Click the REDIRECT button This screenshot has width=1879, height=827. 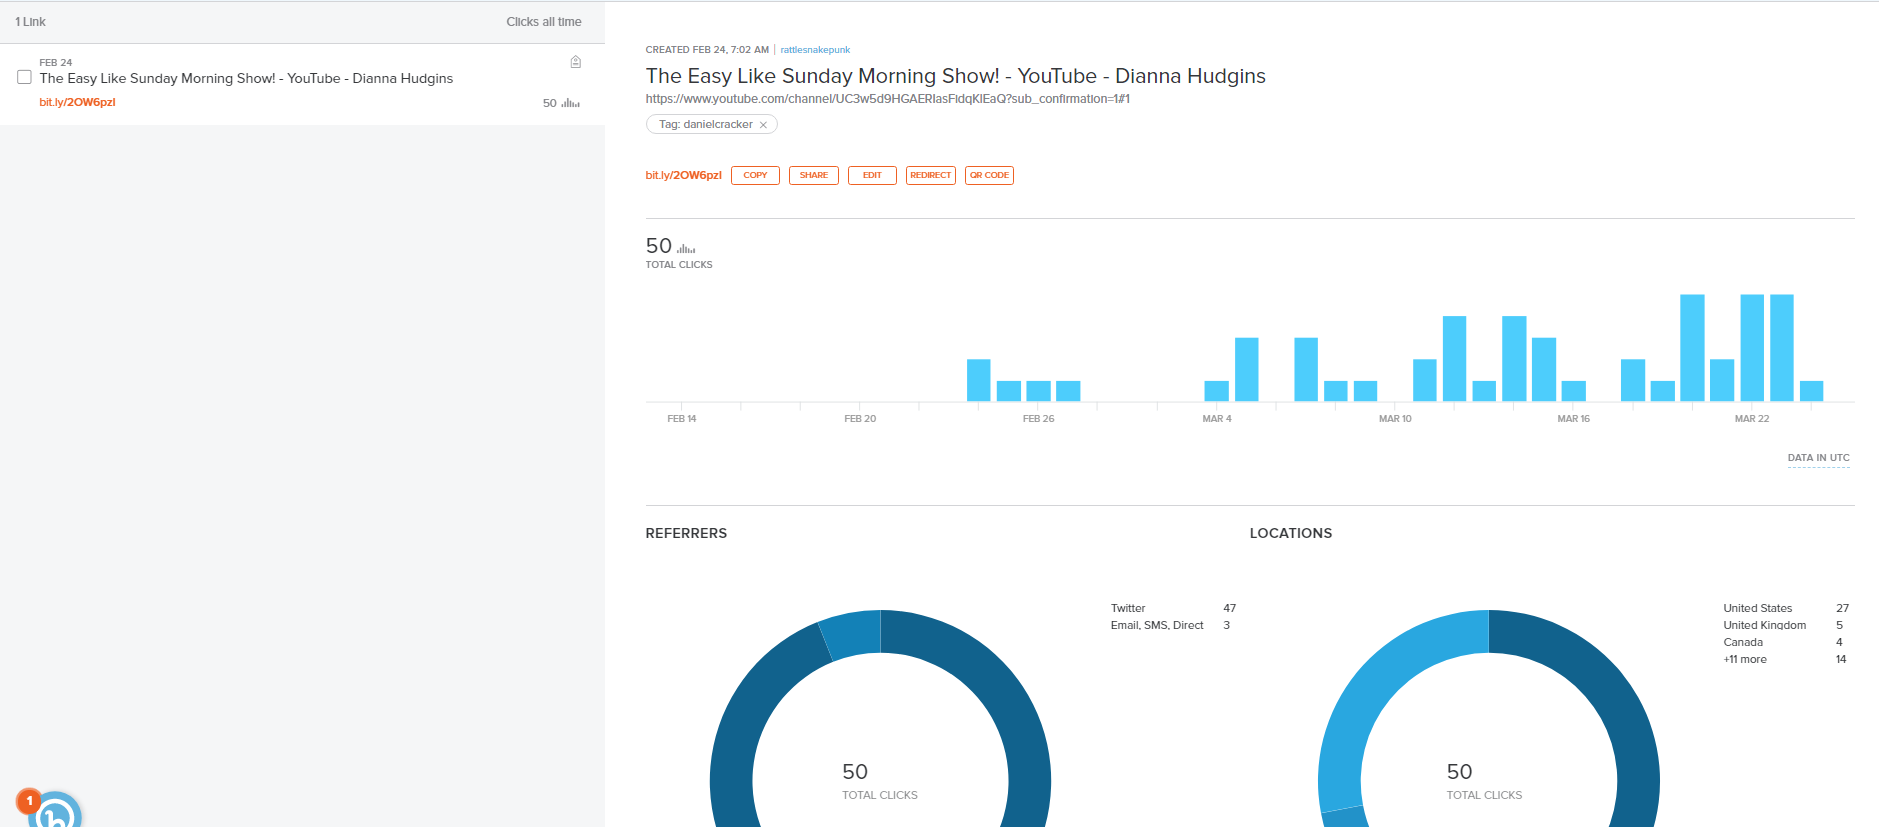931,175
